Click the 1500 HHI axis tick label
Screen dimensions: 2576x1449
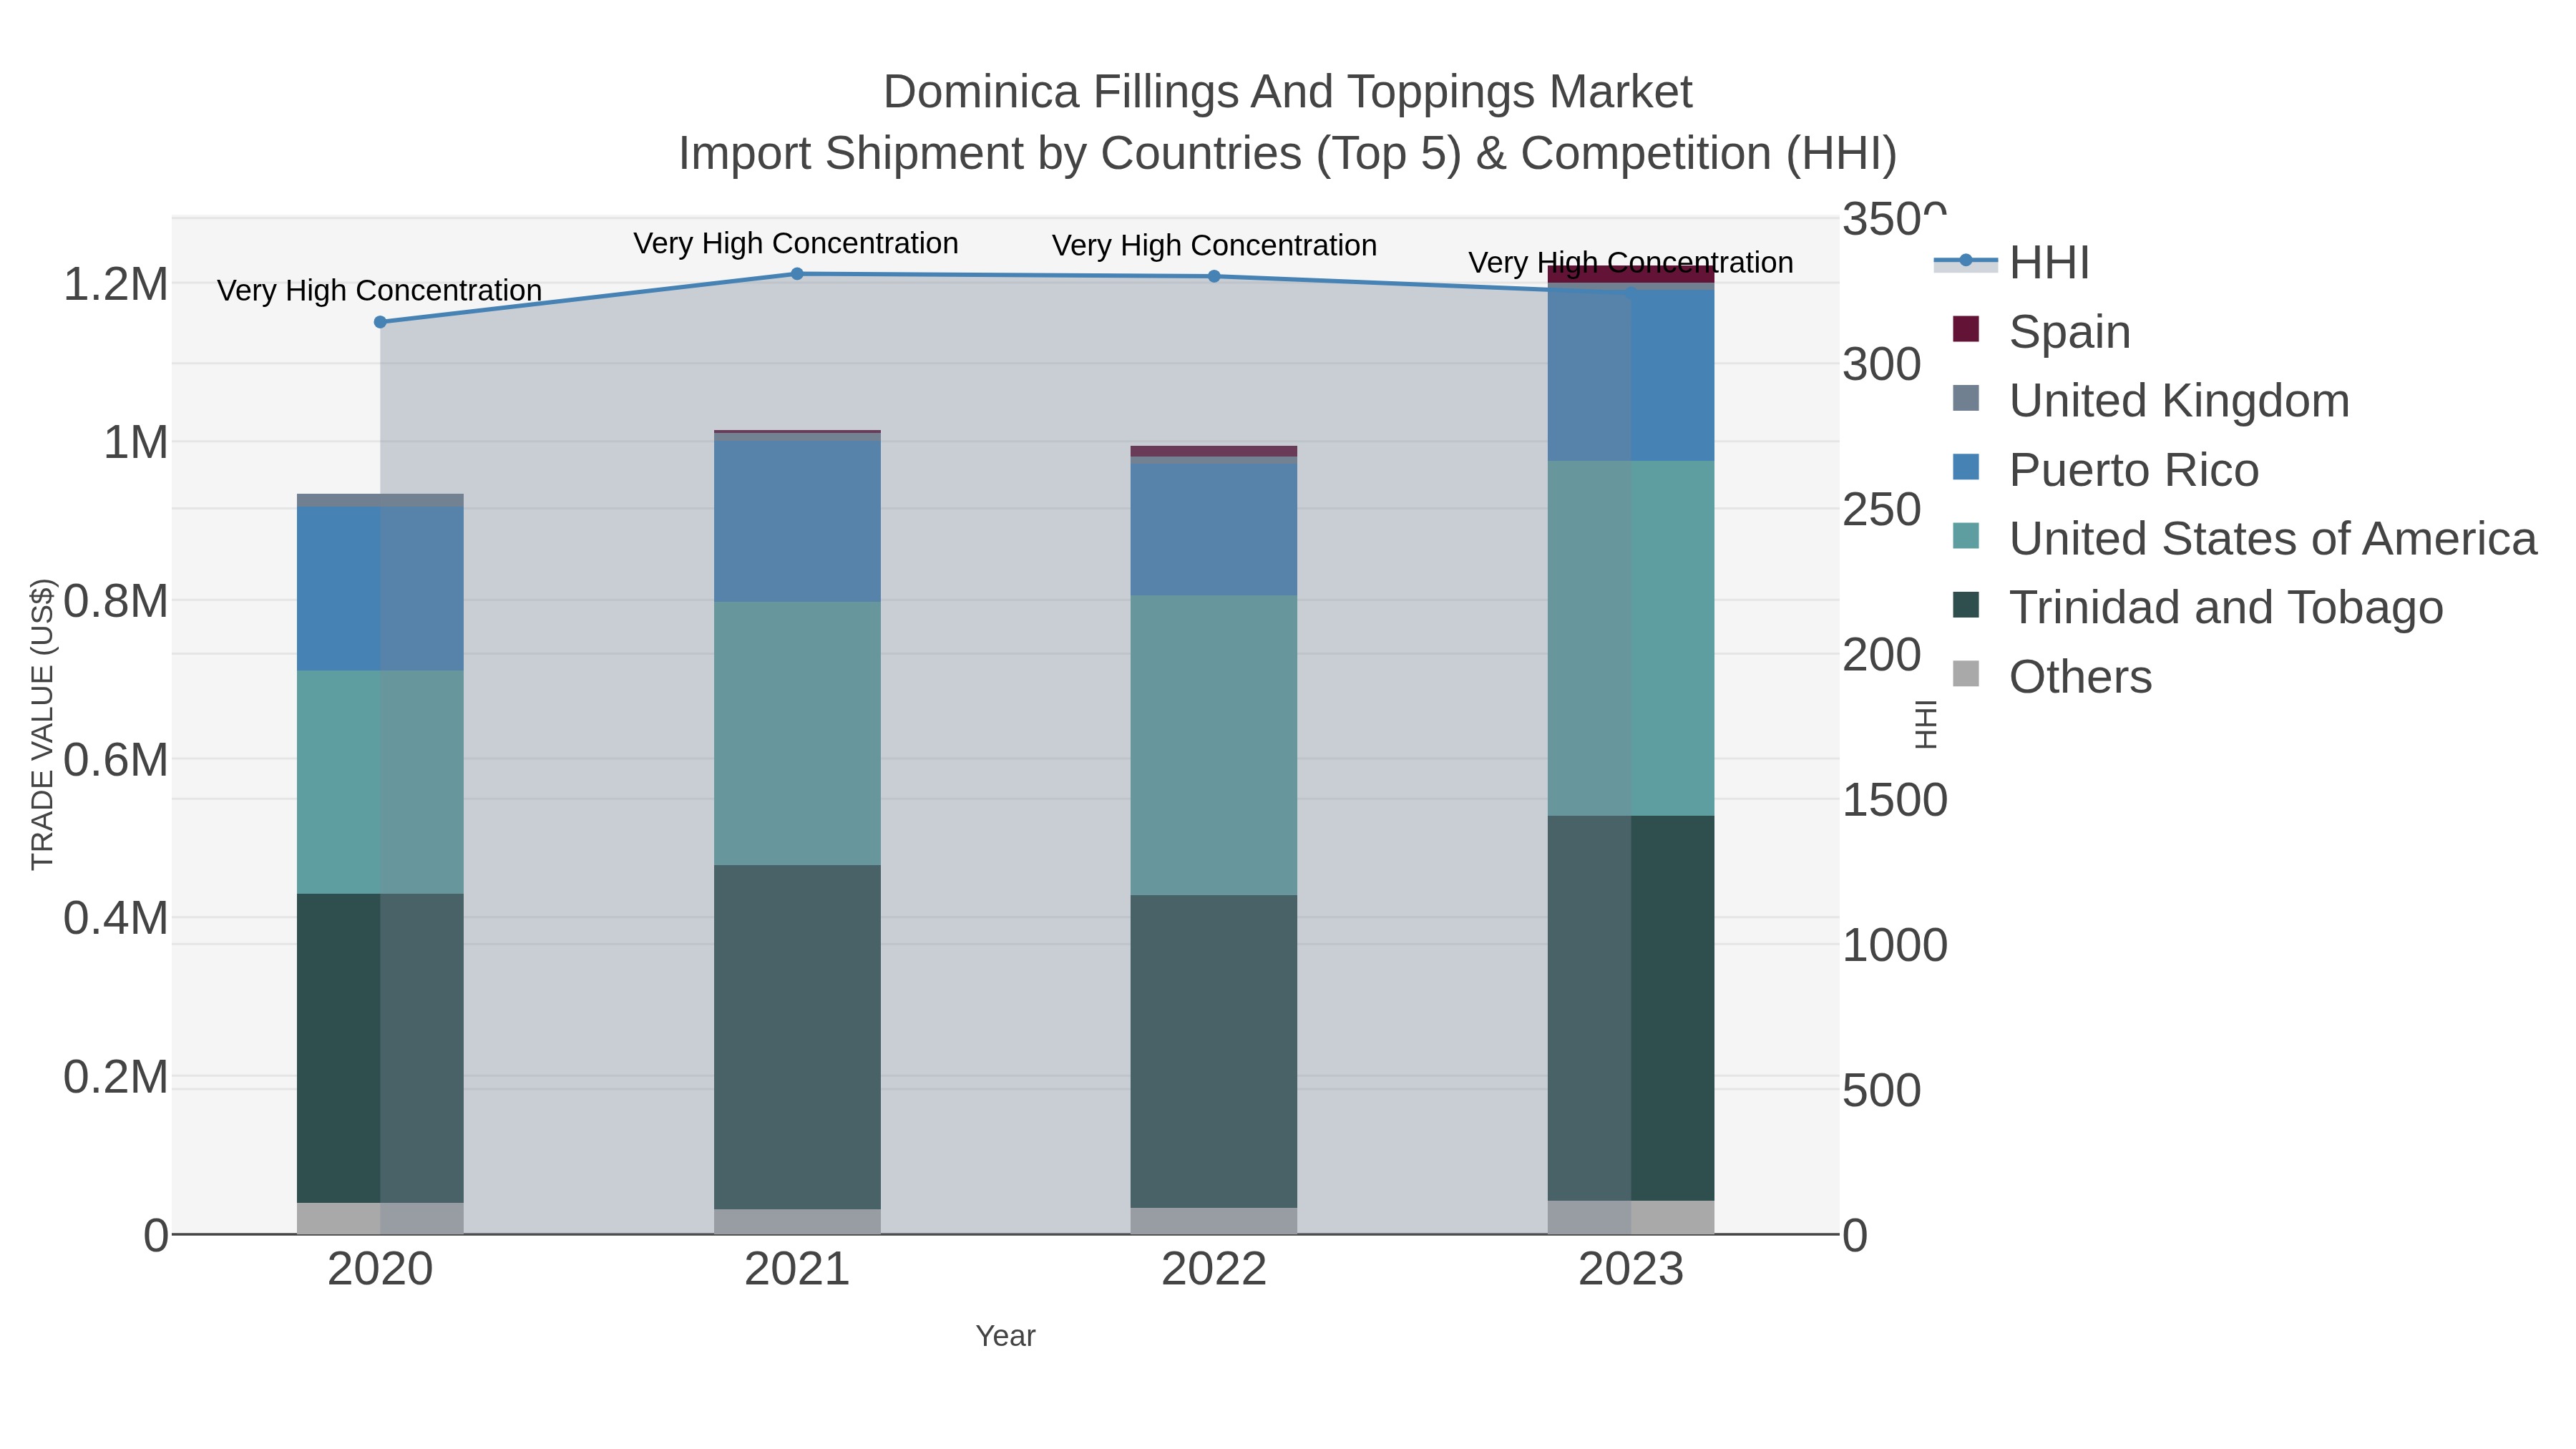1895,800
